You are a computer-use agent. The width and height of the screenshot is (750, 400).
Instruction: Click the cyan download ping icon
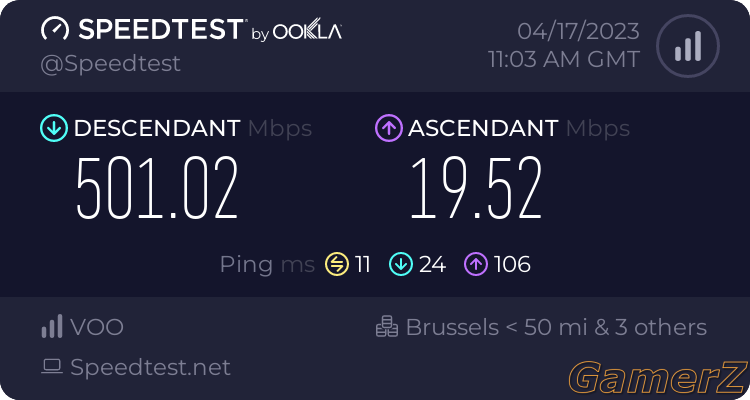[x=401, y=264]
